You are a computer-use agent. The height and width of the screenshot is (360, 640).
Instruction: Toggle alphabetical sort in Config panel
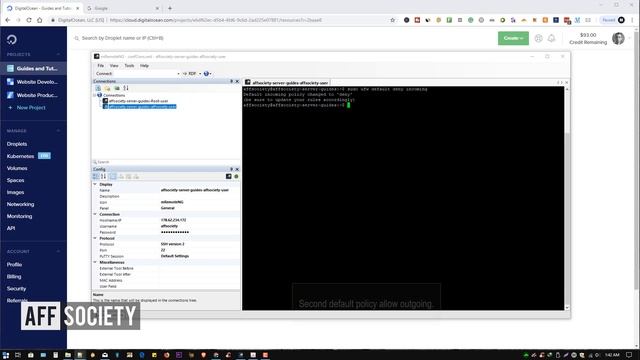click(x=104, y=177)
